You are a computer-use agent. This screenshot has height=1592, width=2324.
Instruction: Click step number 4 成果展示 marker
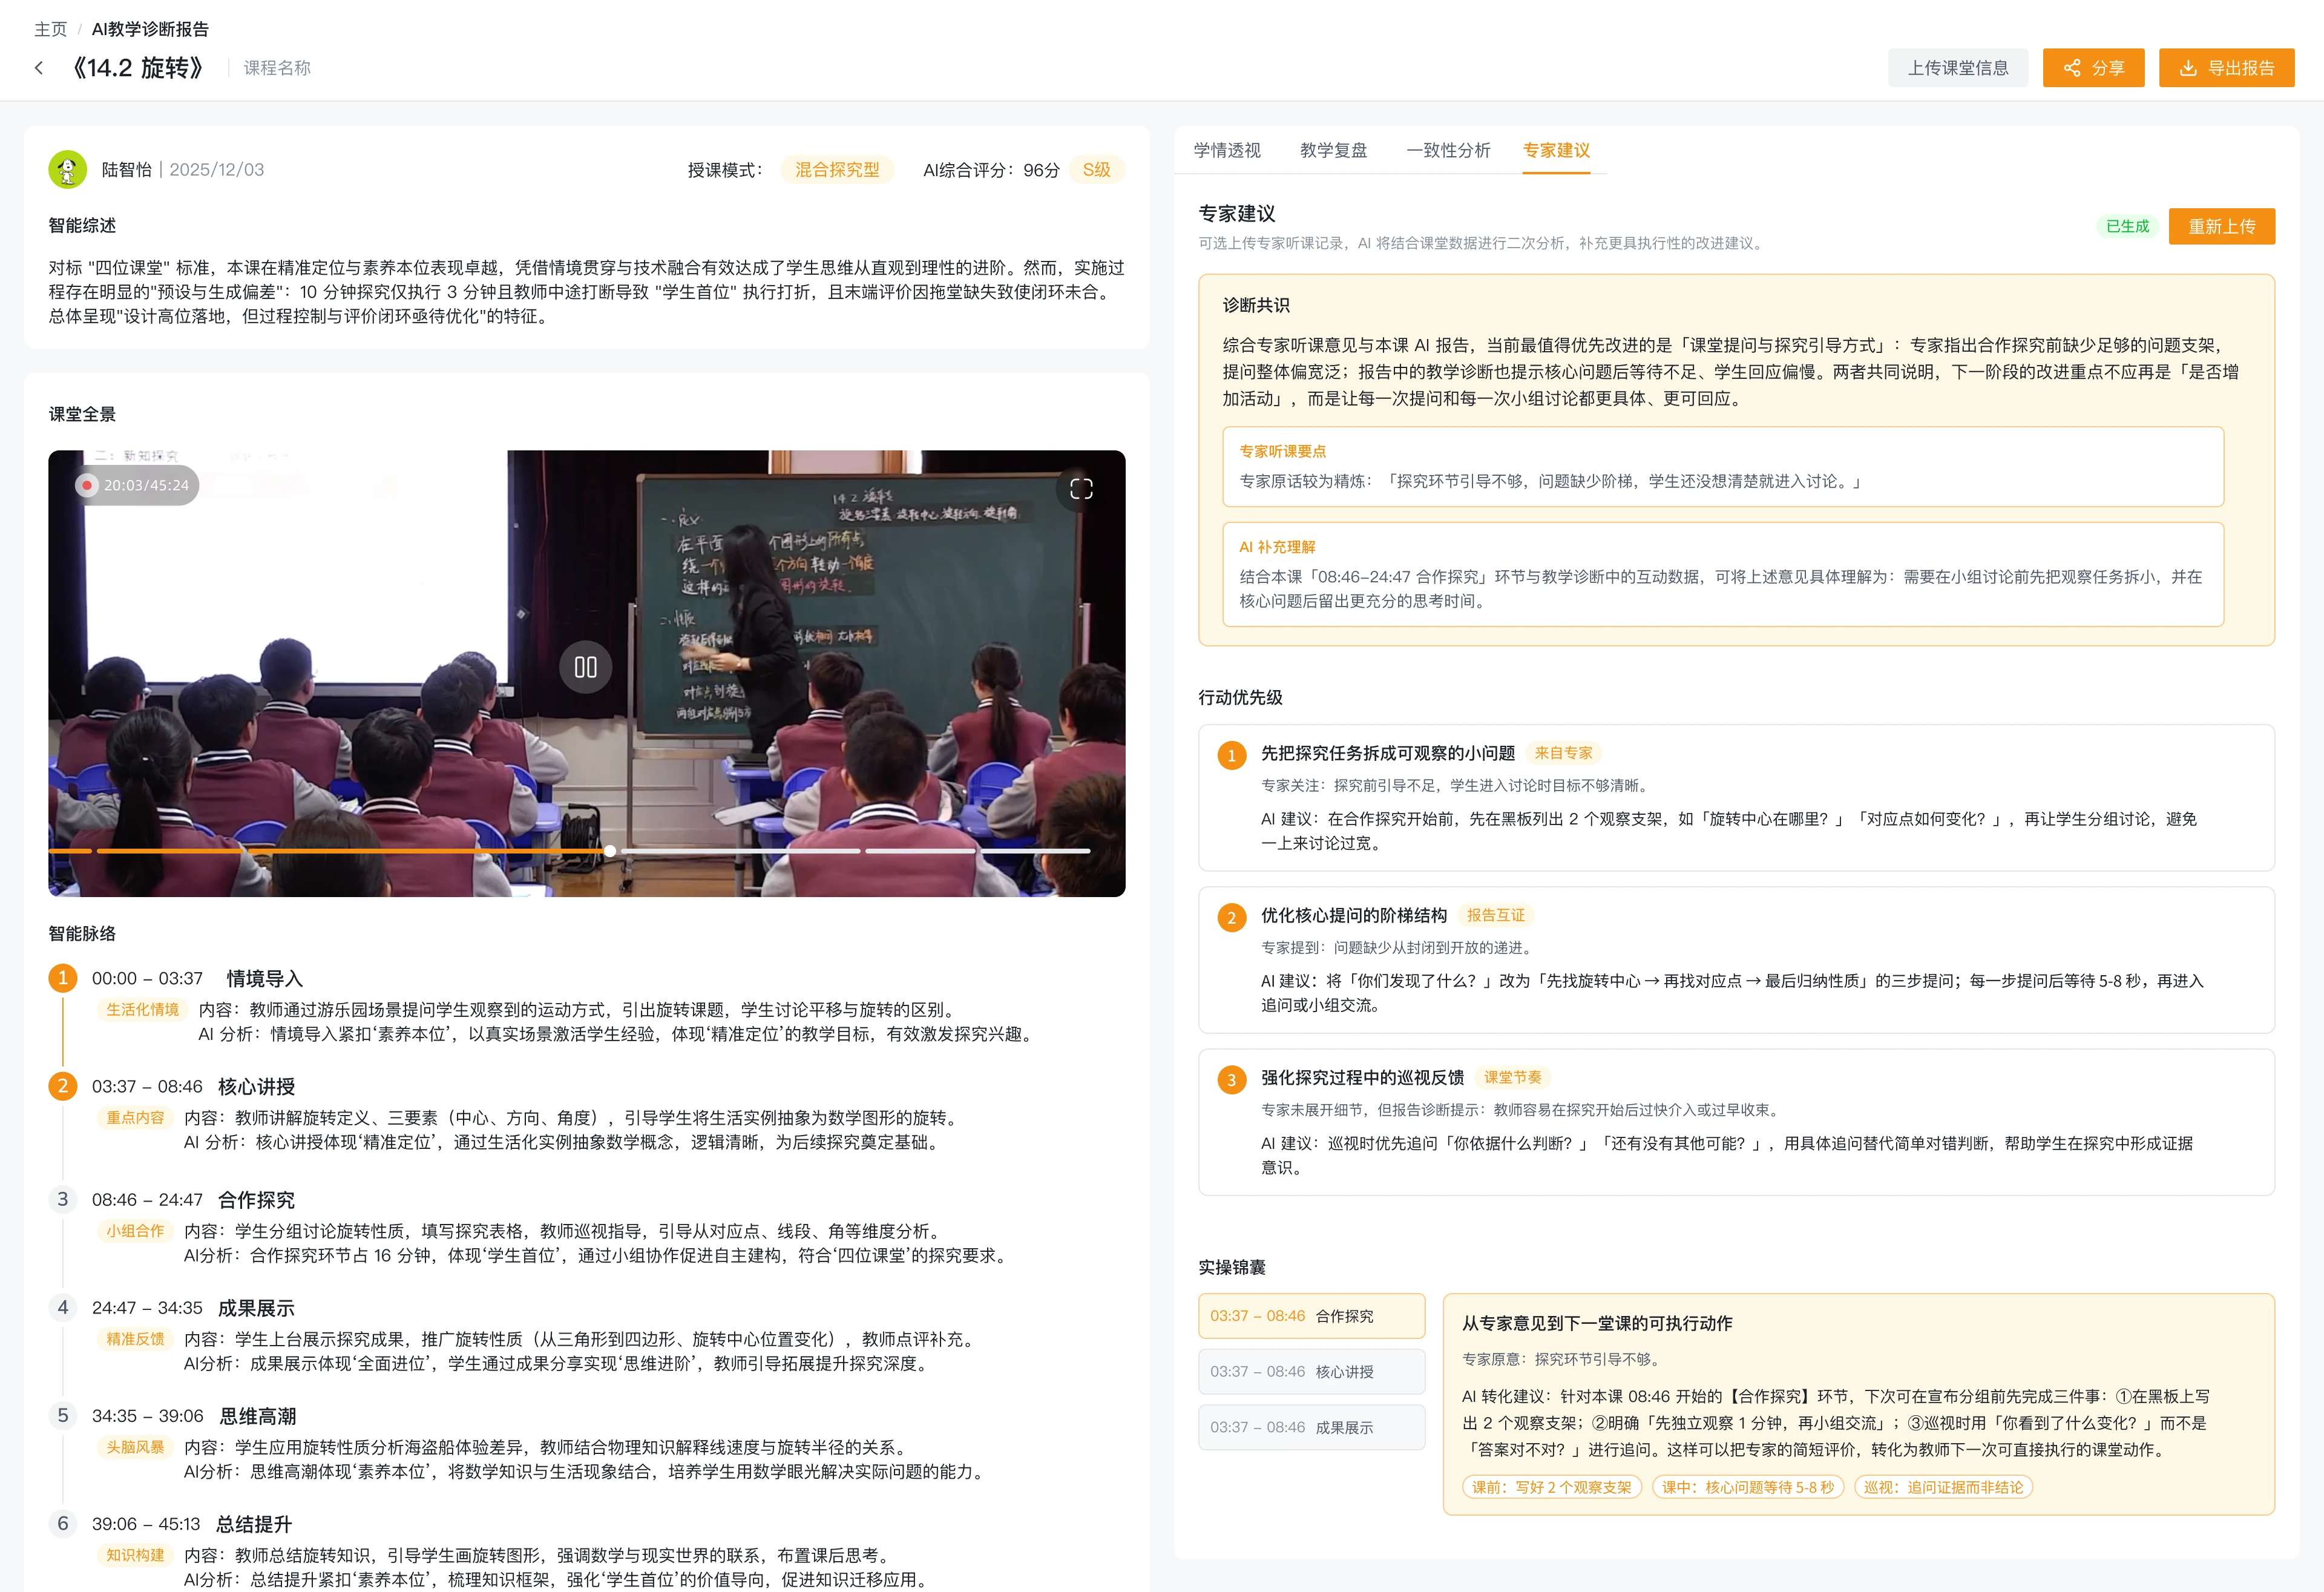[63, 1307]
